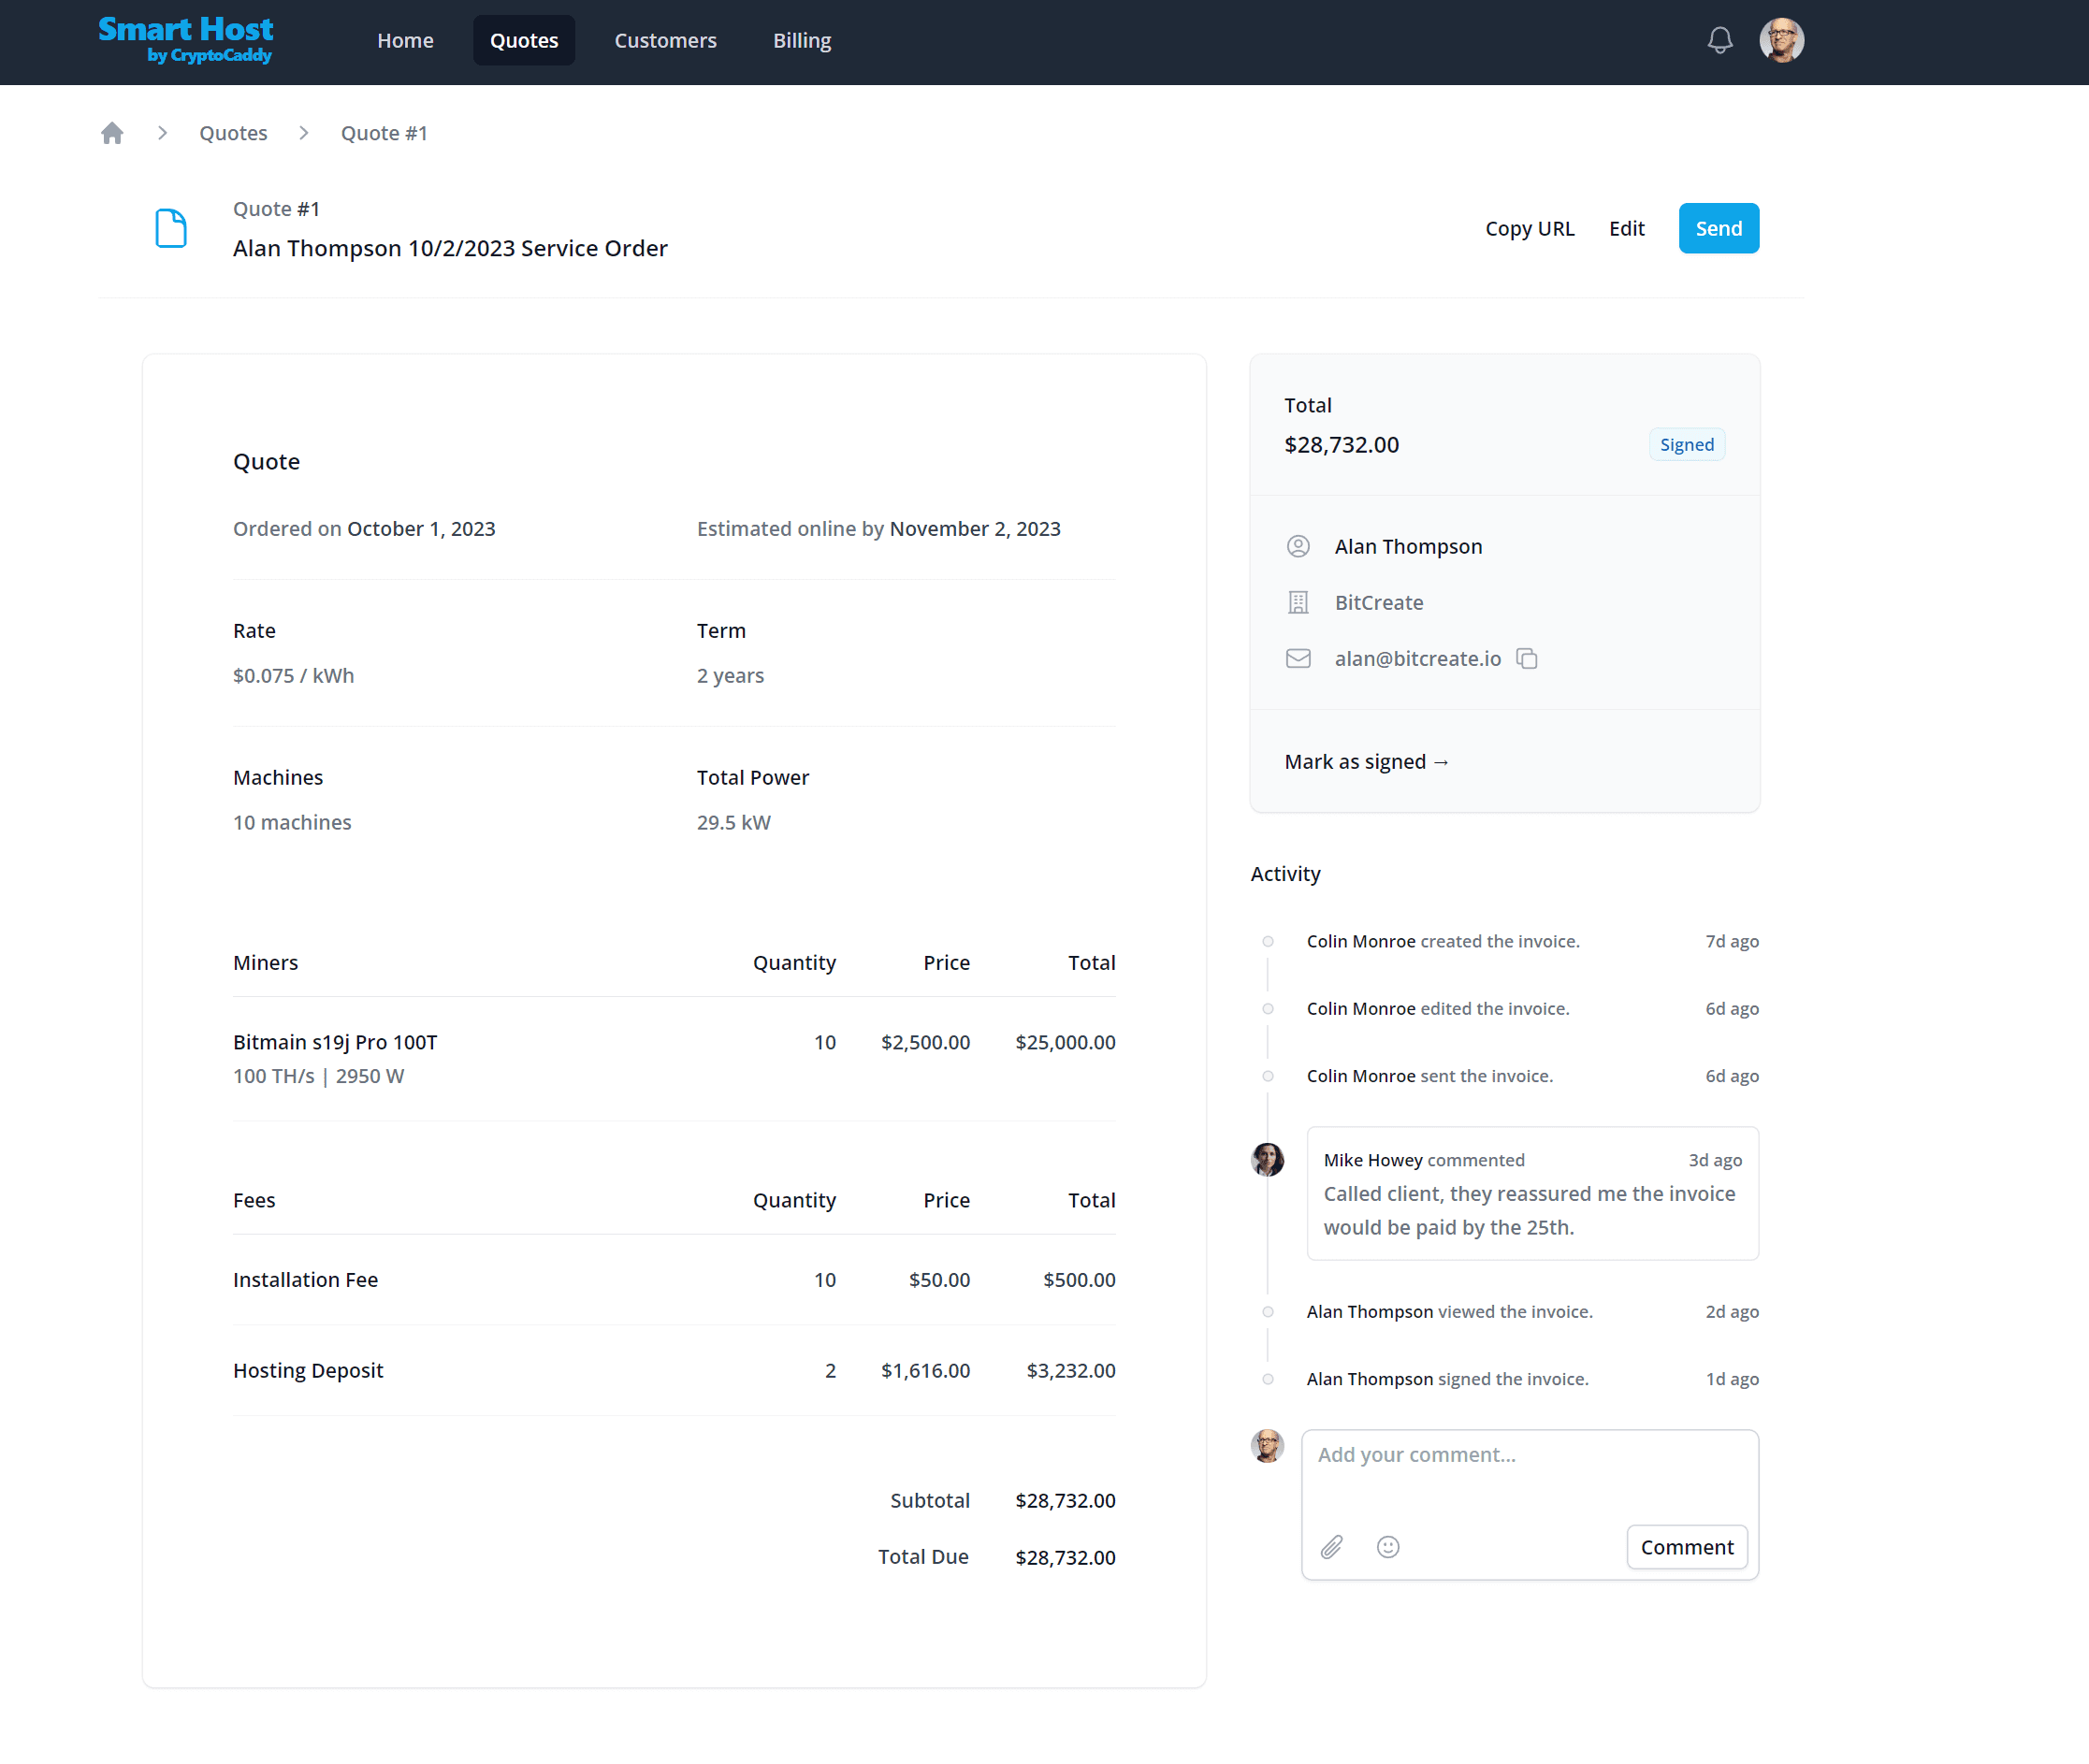
Task: Go to the Billing tab
Action: coord(801,40)
